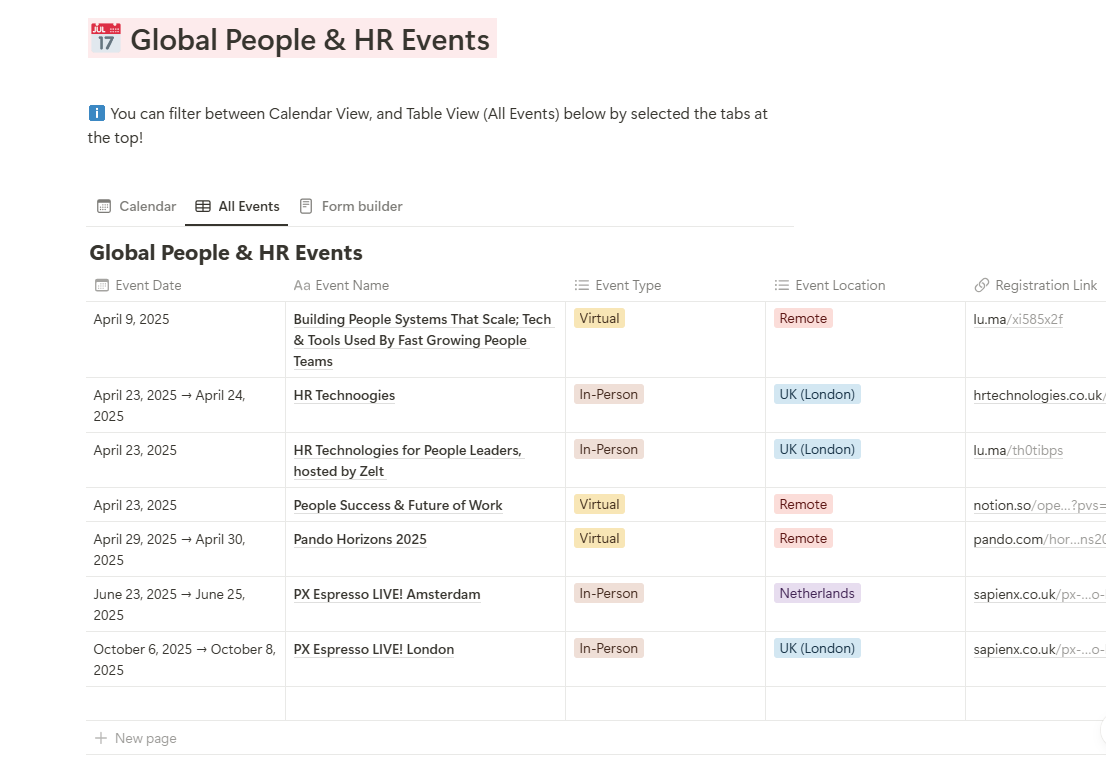Open the Pando Horizons 2025 event page
This screenshot has height=759, width=1106.
pos(360,539)
